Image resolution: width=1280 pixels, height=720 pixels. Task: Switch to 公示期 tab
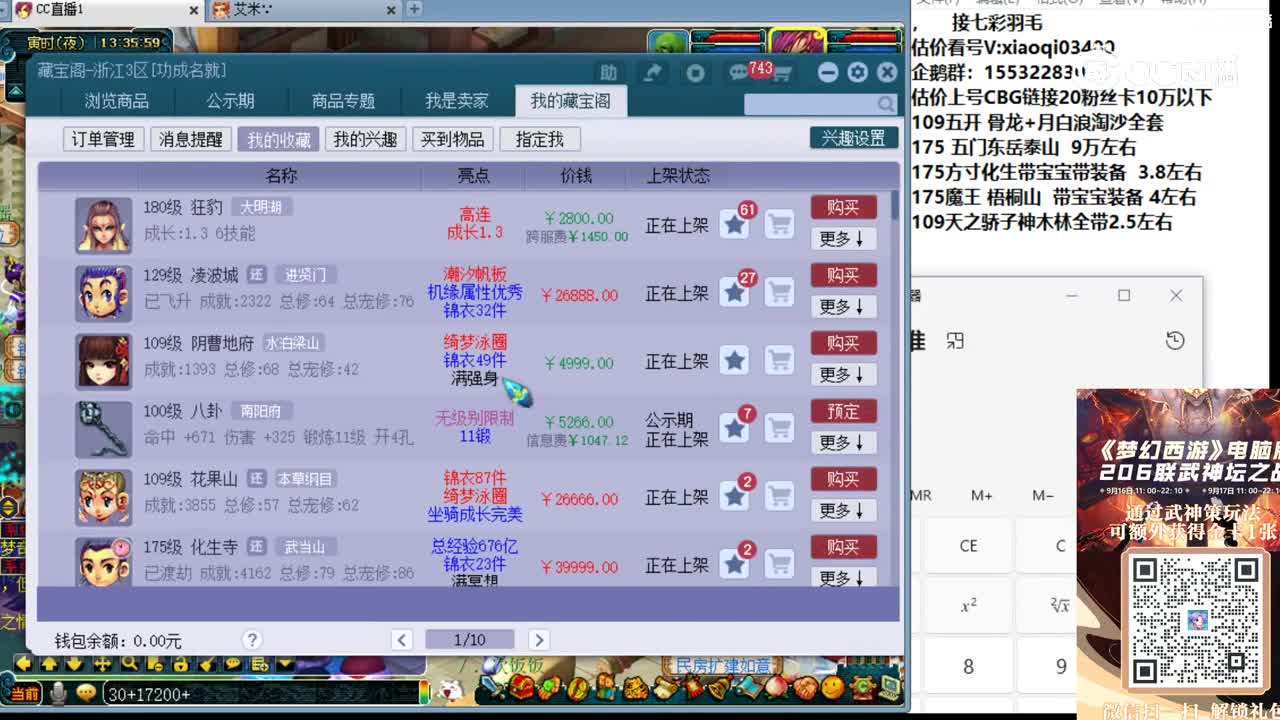point(231,101)
